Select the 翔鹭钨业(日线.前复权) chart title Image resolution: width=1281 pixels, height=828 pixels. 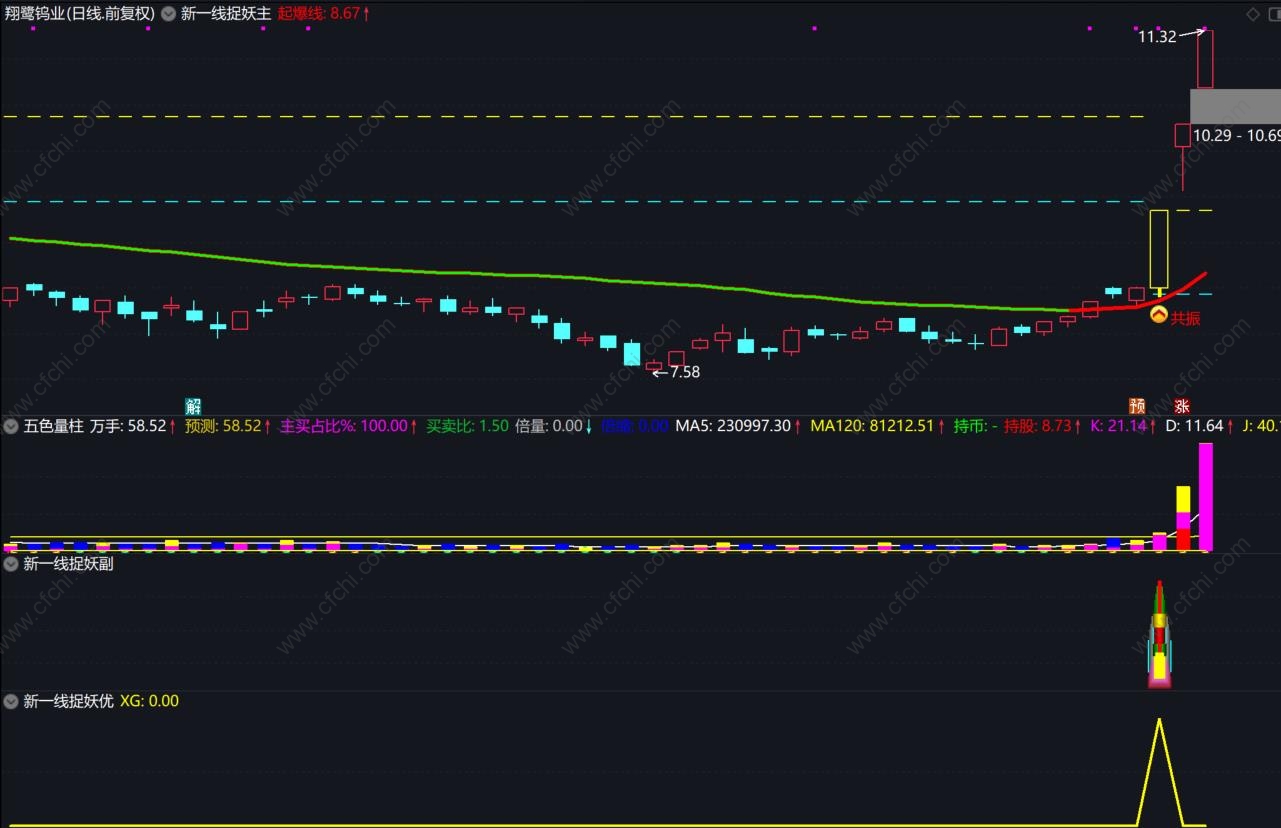(x=78, y=14)
